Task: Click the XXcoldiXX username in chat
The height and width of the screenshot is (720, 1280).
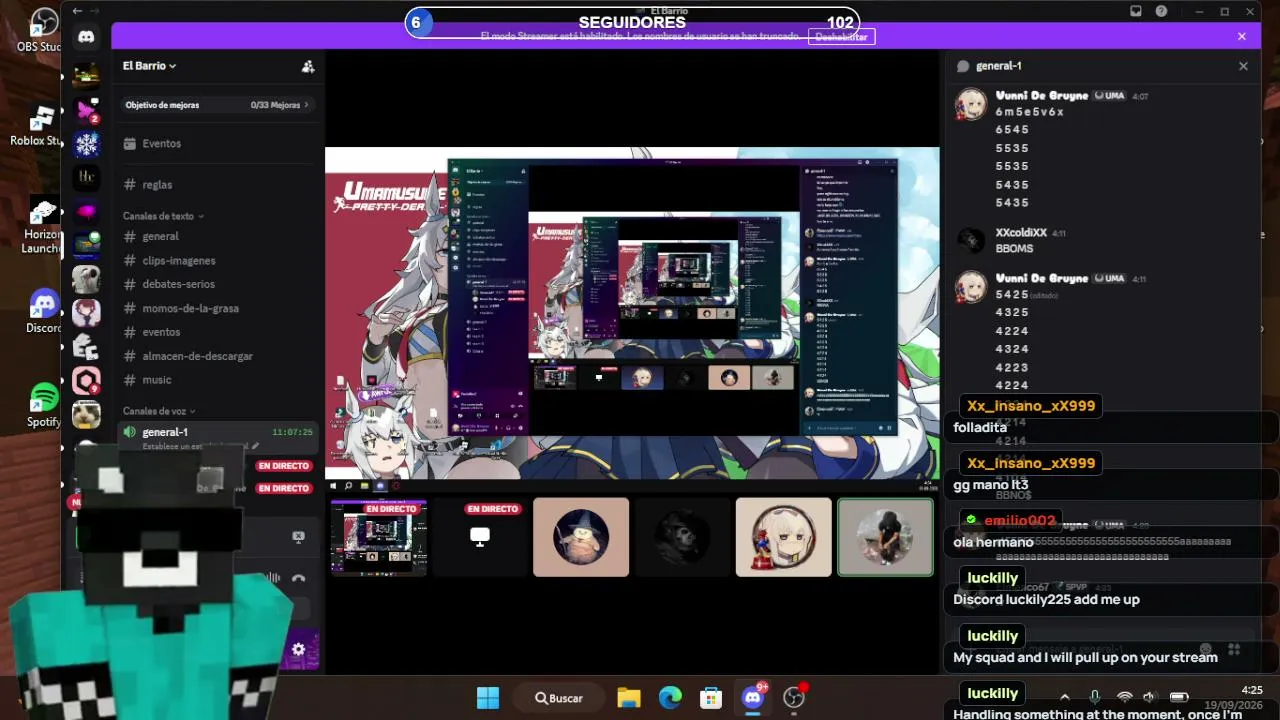Action: (x=1021, y=233)
